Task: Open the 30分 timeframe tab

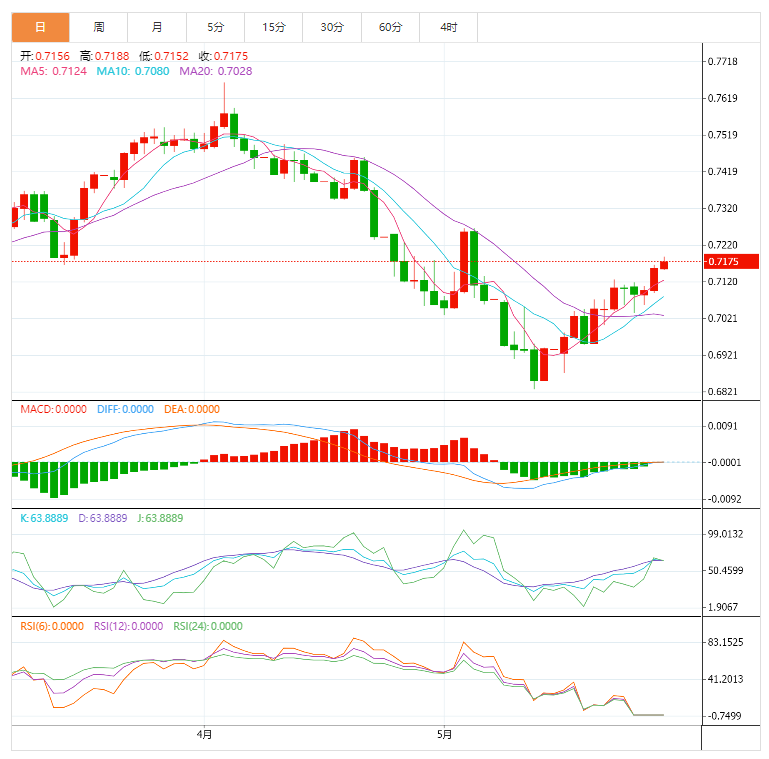Action: [332, 27]
